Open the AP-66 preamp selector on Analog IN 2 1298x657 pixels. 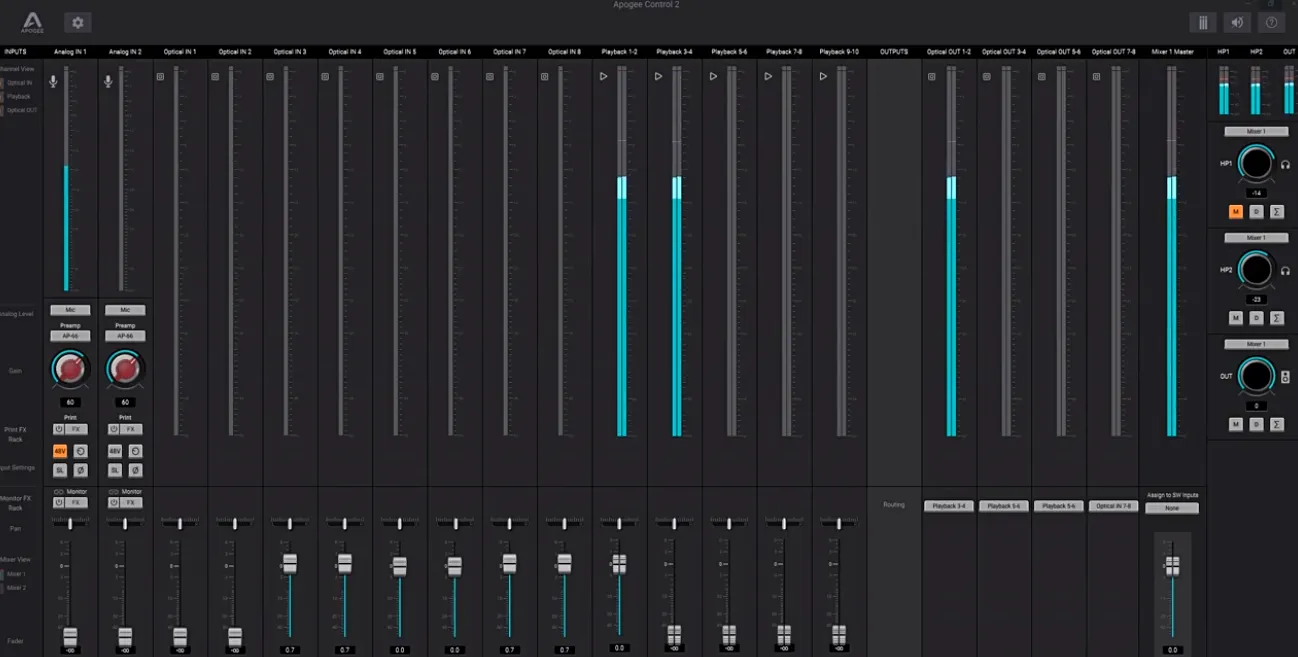point(125,336)
